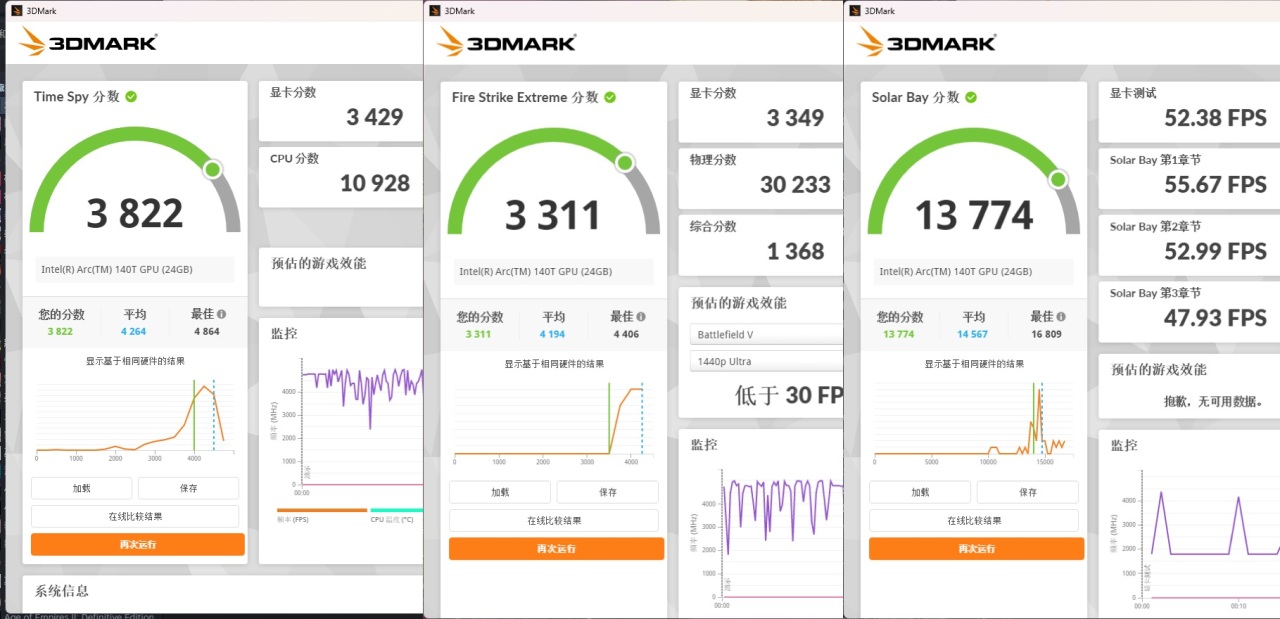
Task: Click Fire Strike Extreme score distribution chart
Action: point(553,422)
